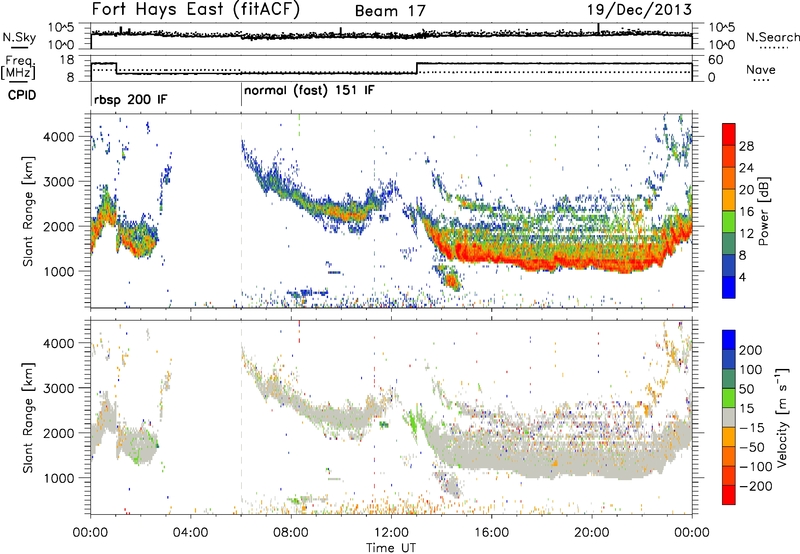Click the 'Nave' legend label
Viewport: 800px width, 554px height.
761,70
